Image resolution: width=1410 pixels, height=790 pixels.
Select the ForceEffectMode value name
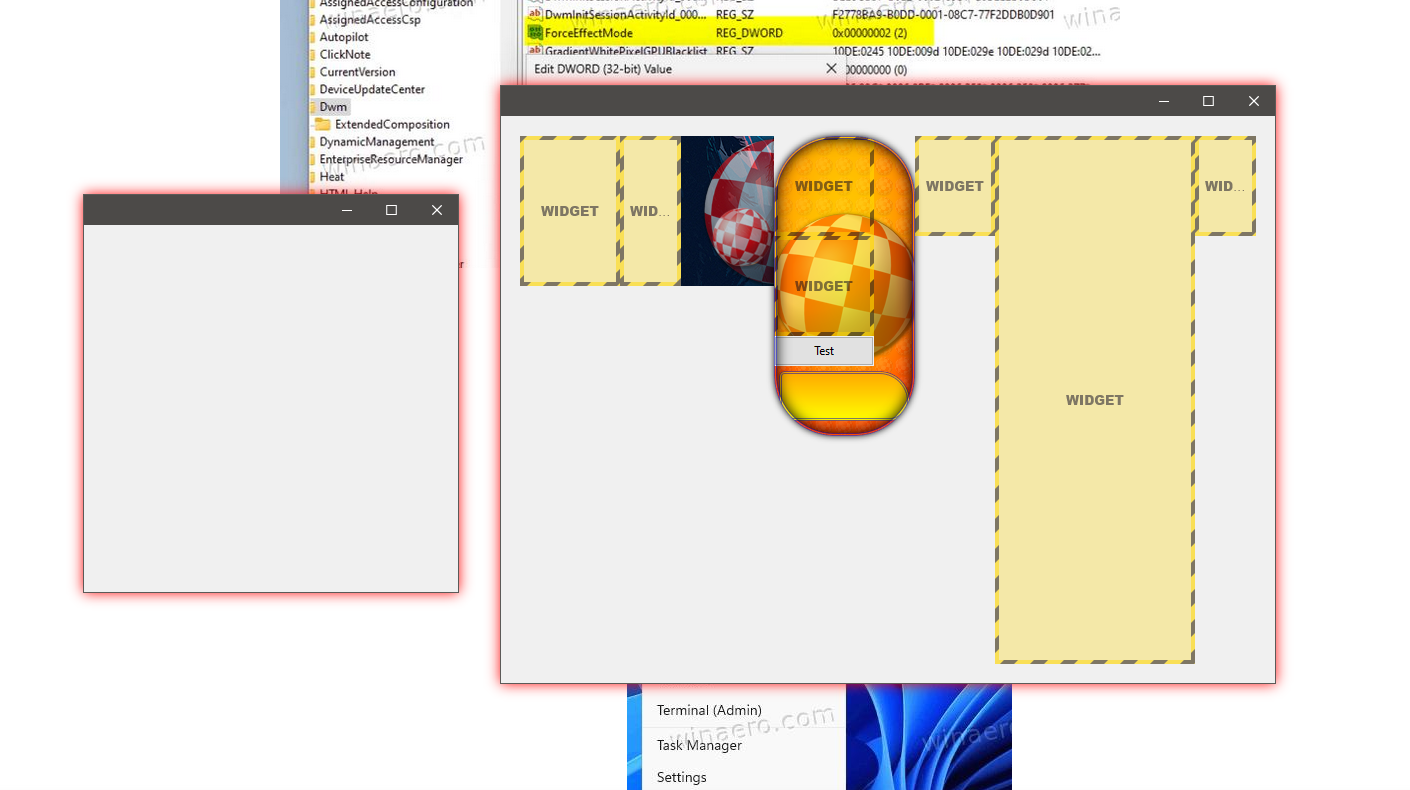coord(589,33)
